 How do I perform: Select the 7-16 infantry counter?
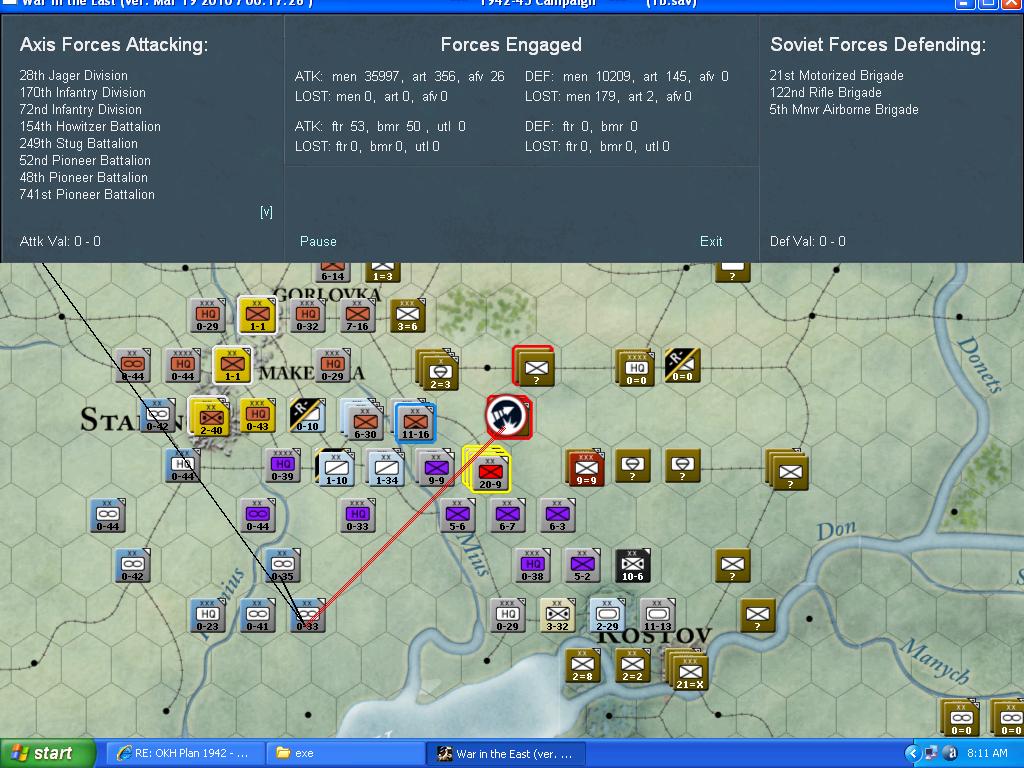click(x=357, y=315)
